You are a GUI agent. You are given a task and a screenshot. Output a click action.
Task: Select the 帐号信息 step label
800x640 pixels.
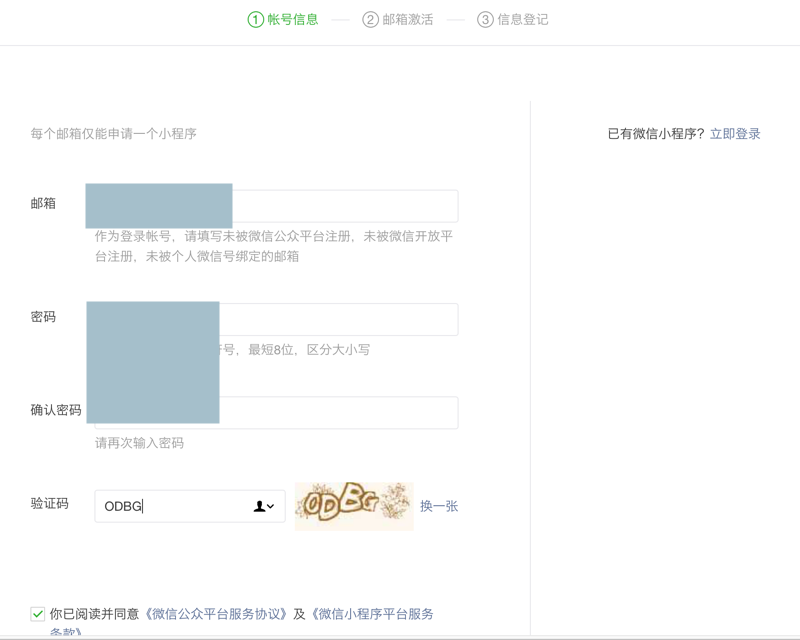pos(293,19)
